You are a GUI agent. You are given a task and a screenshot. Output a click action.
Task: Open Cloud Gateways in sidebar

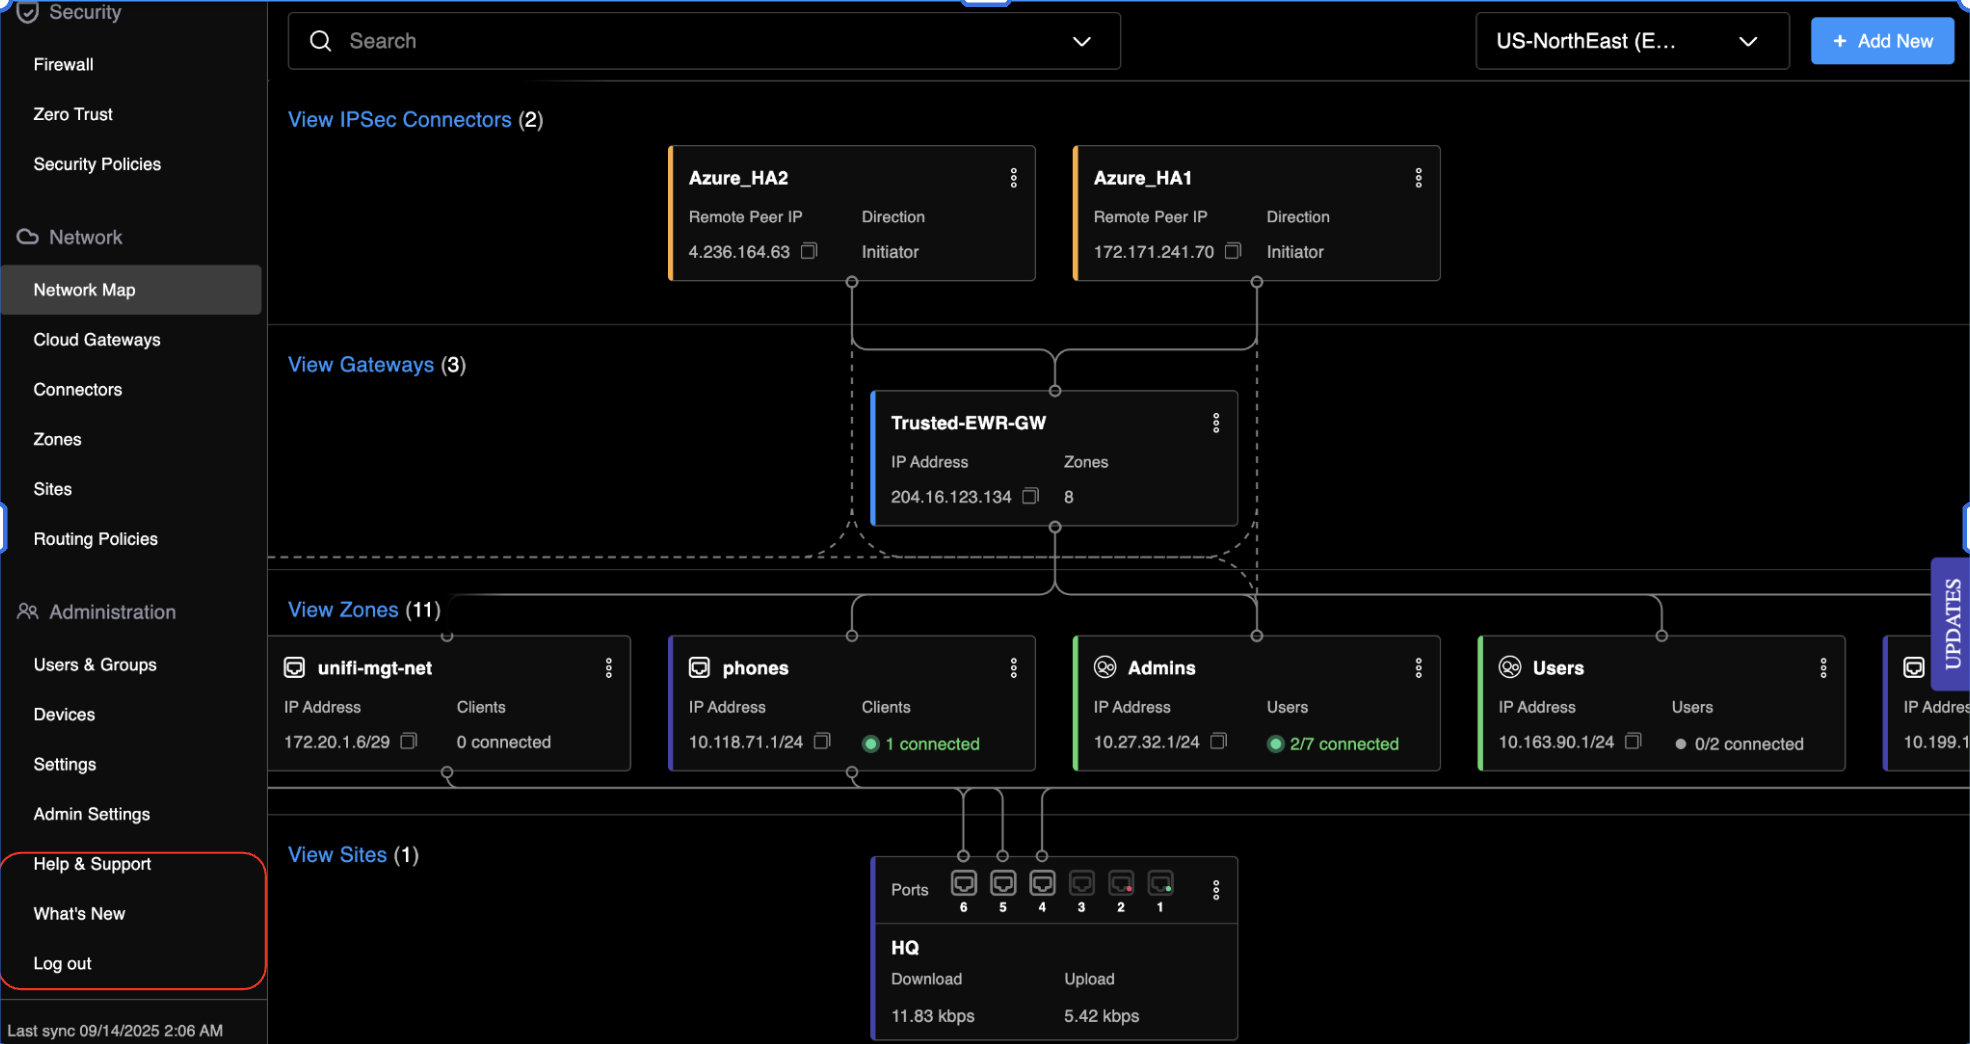(x=97, y=340)
